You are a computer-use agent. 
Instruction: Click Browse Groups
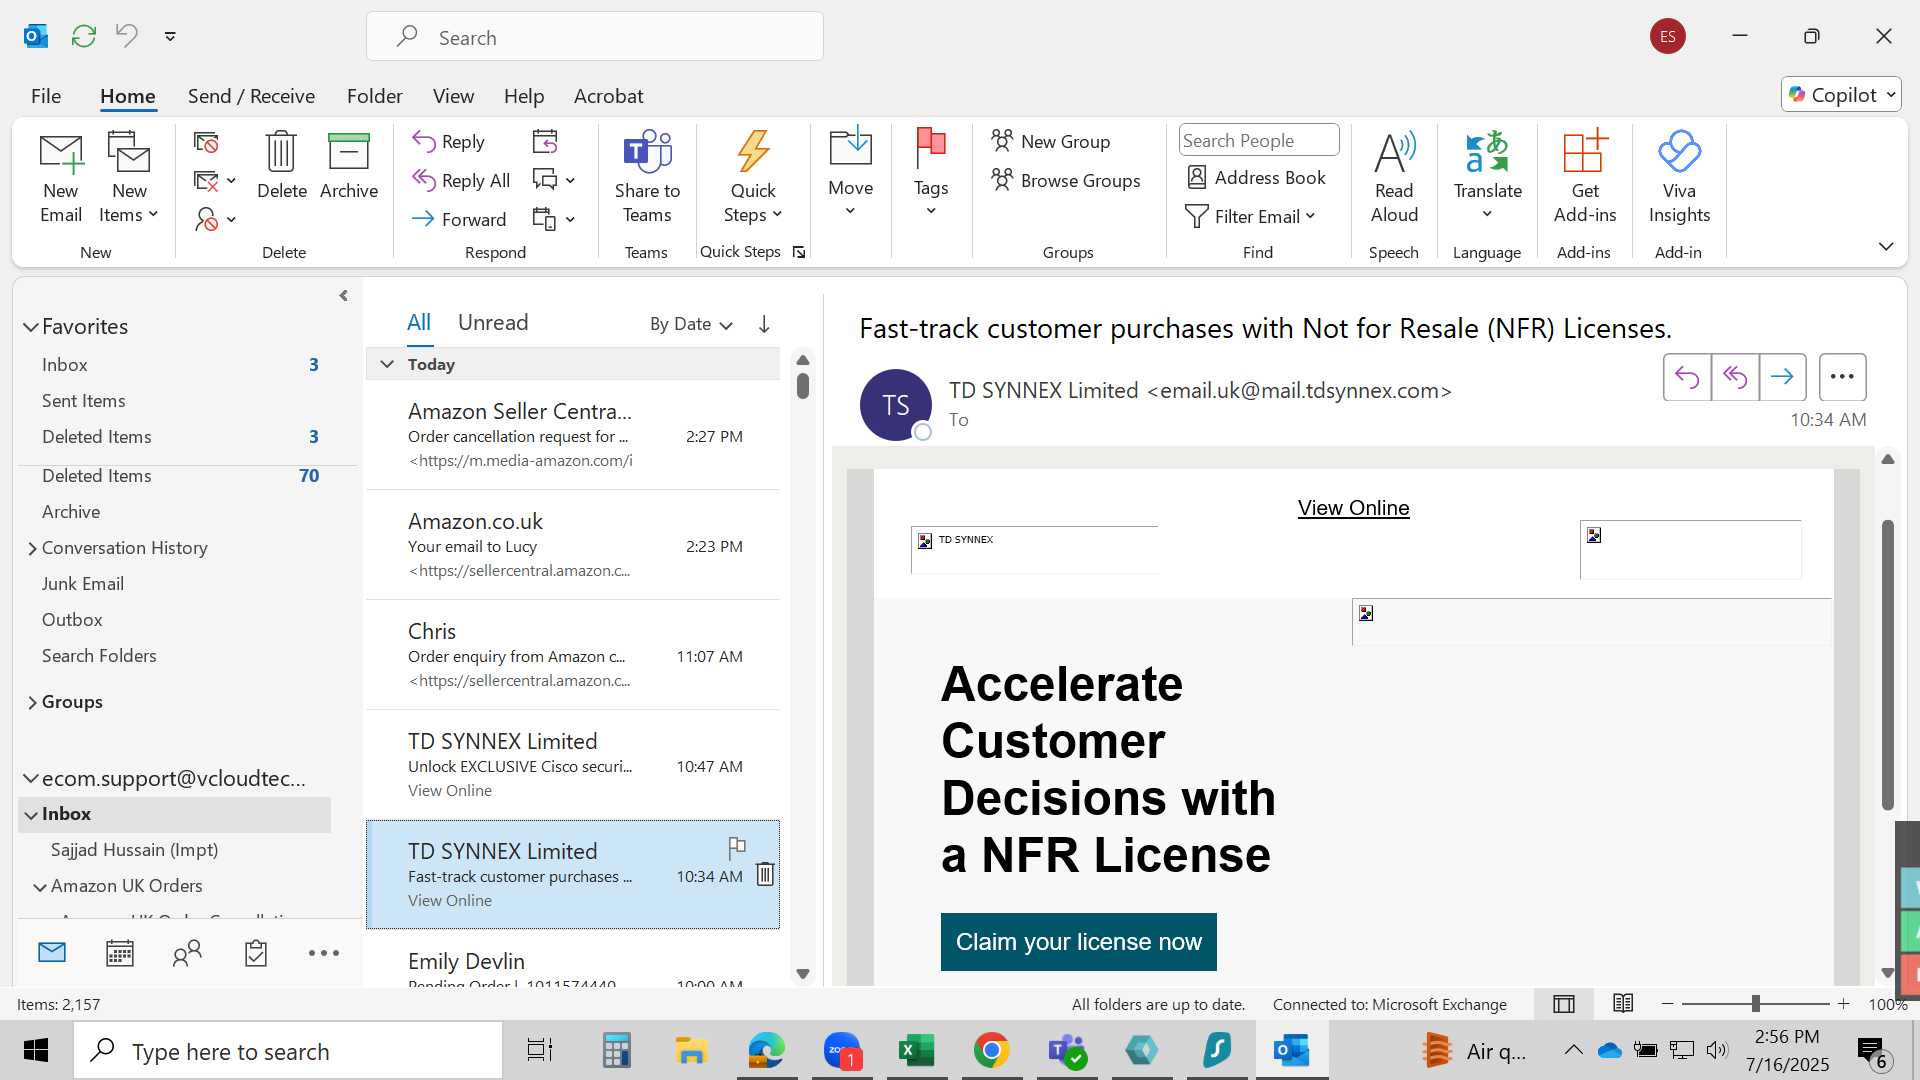(x=1066, y=181)
